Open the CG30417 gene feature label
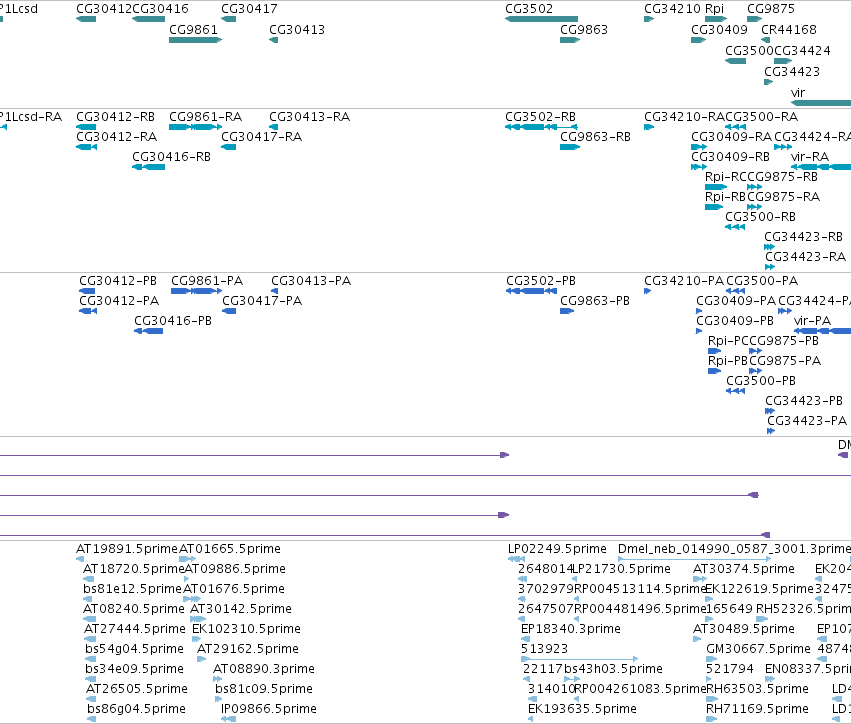Screen dimensions: 851x724 [249, 9]
